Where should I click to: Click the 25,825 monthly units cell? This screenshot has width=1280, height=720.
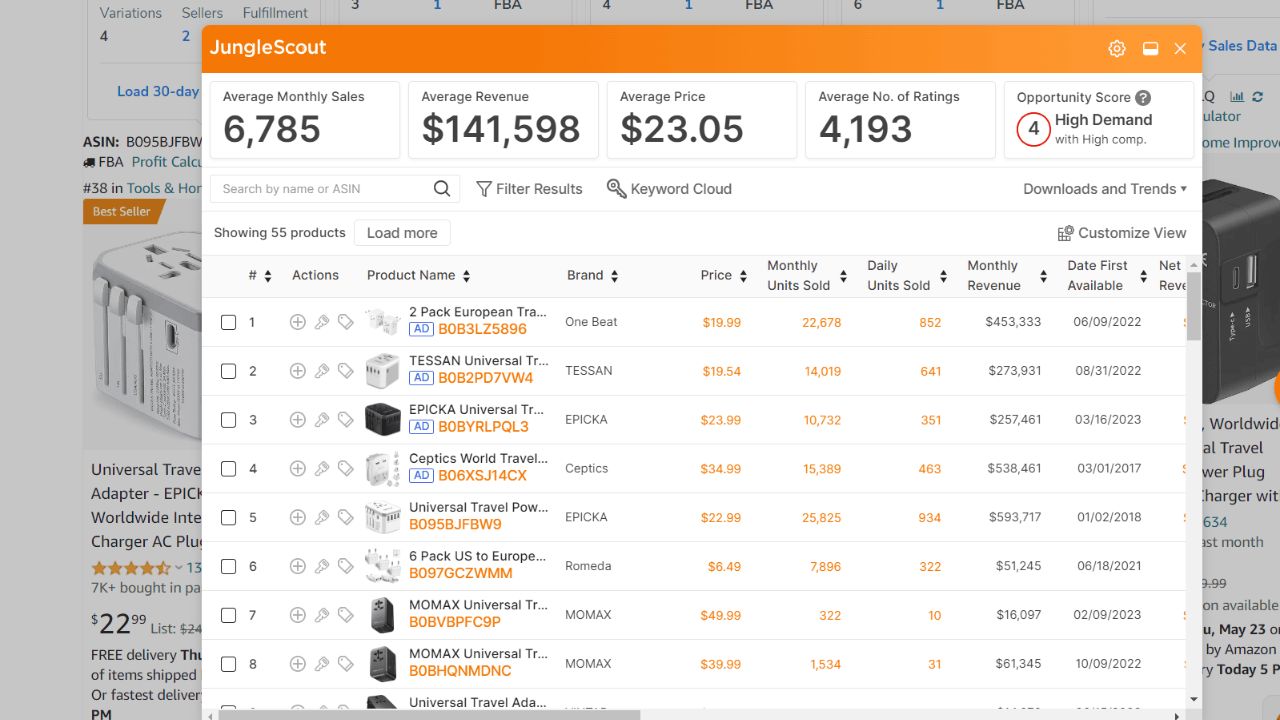click(821, 518)
